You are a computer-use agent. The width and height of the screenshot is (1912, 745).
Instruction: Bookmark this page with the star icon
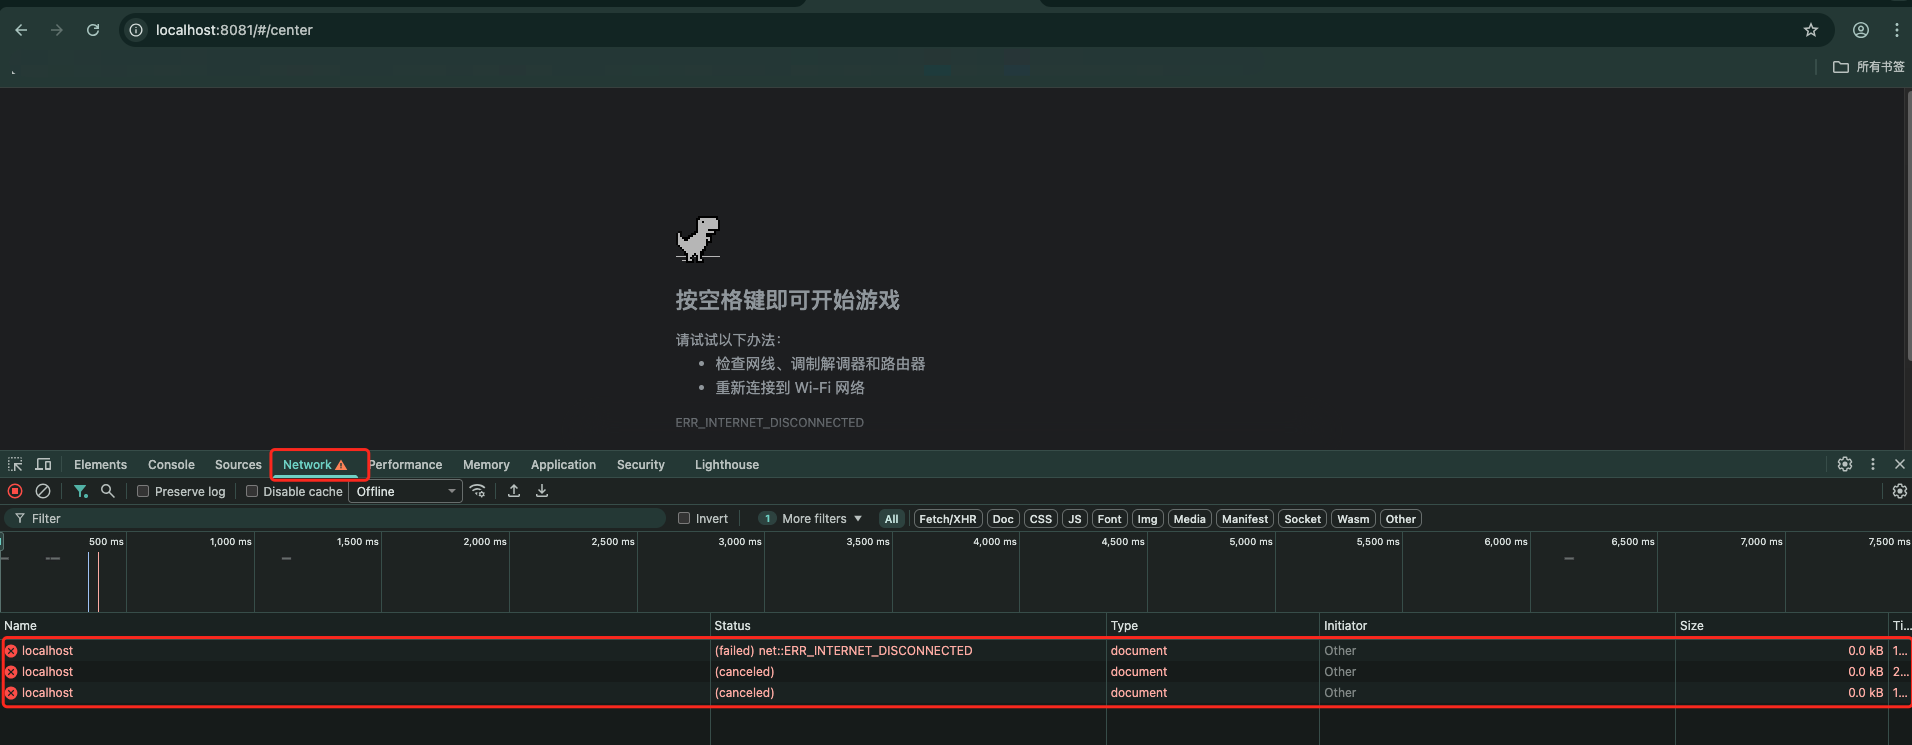(1811, 30)
